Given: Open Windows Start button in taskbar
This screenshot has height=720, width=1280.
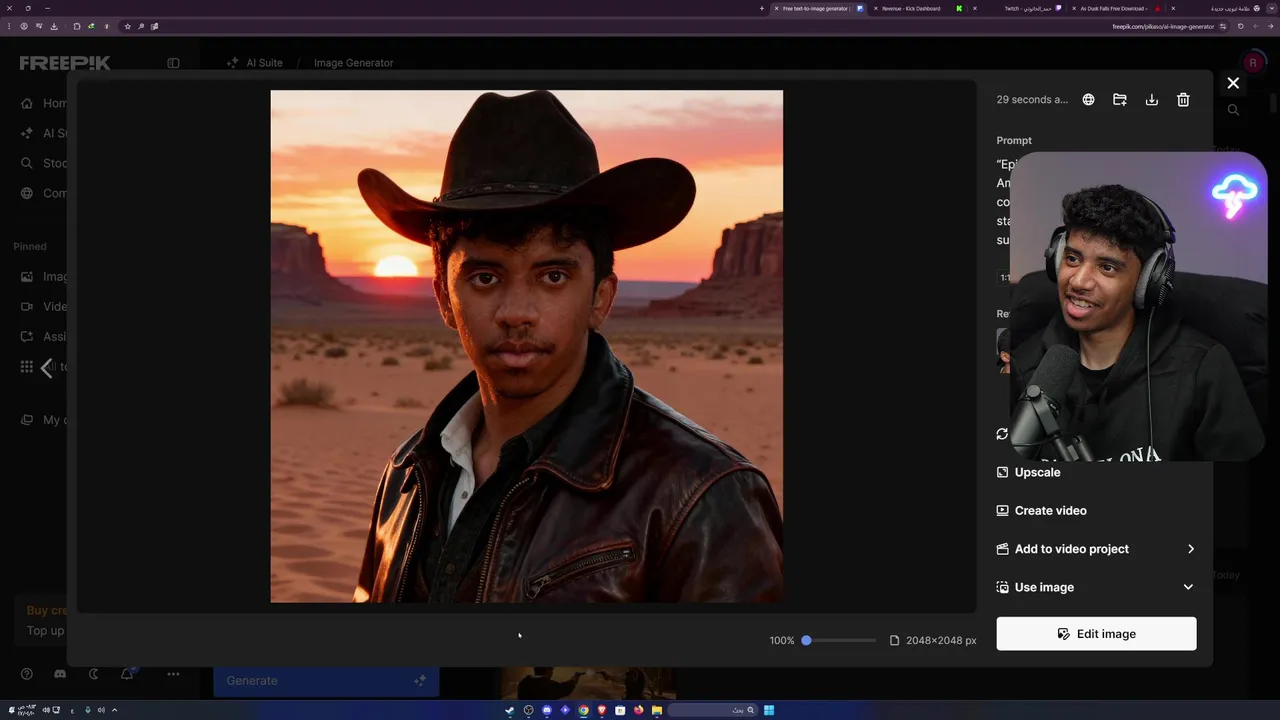Looking at the screenshot, I should point(769,710).
